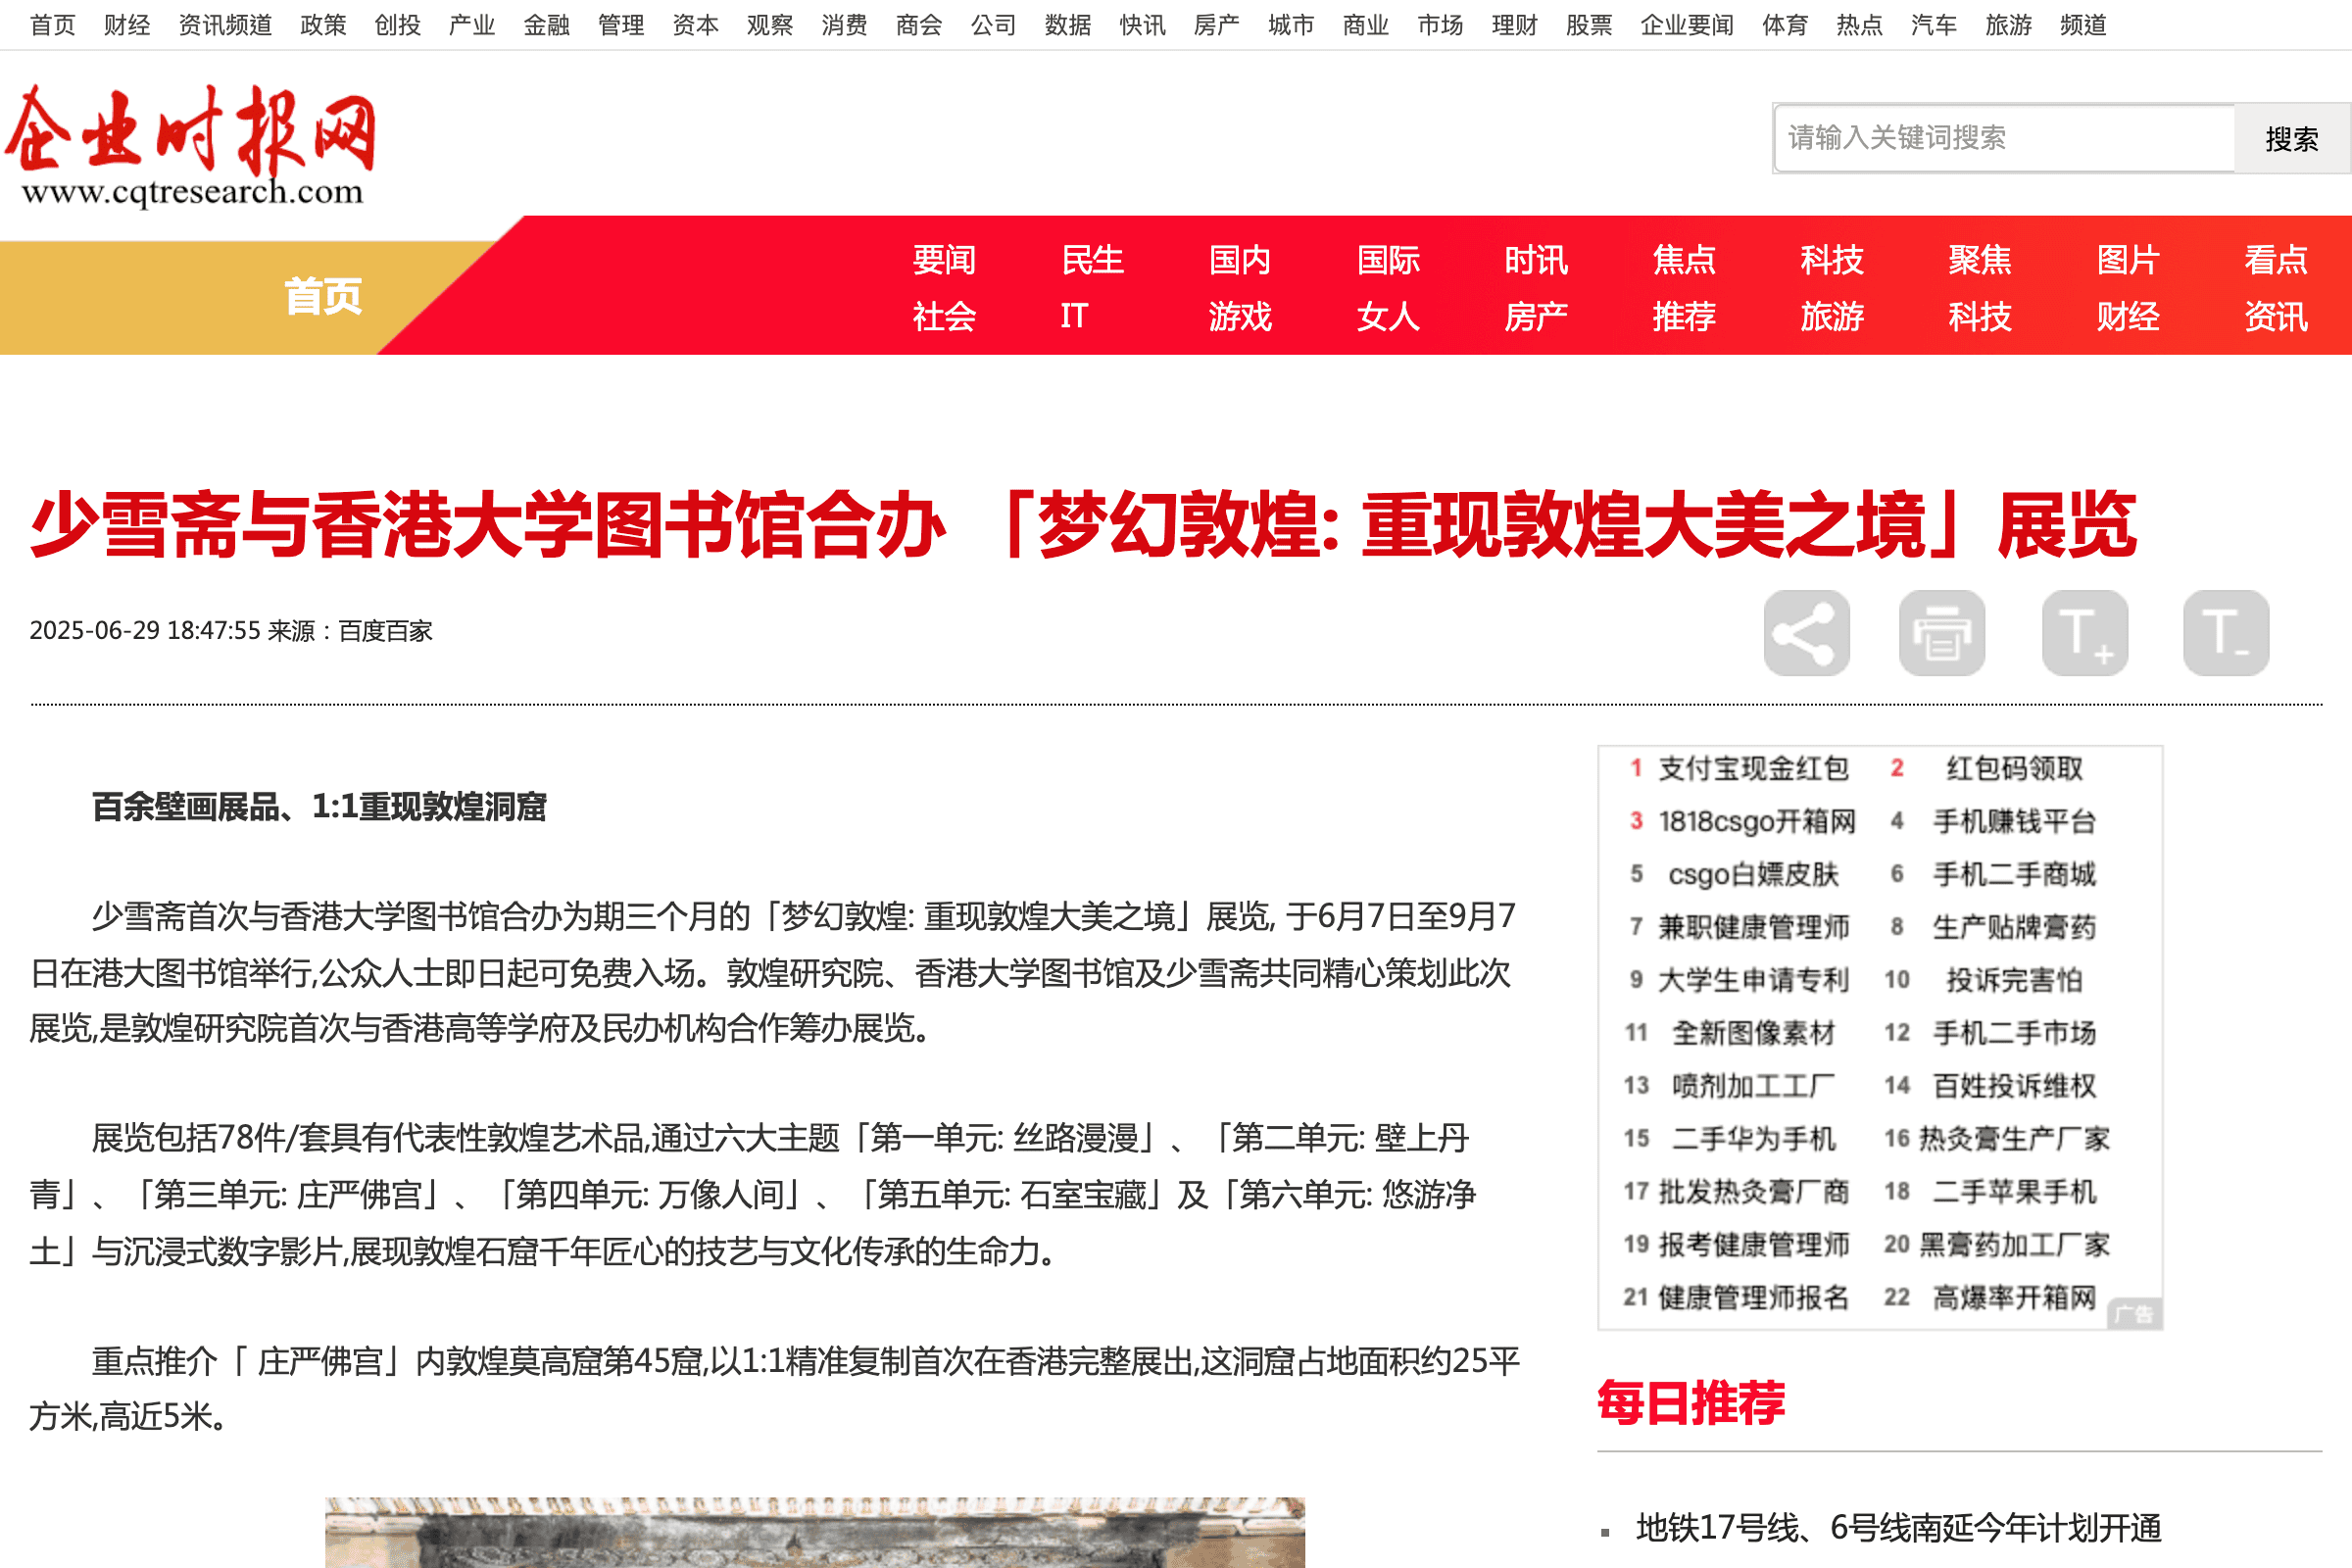Open ad link 1818csgo开箱网
2352x1568 pixels.
[1757, 821]
